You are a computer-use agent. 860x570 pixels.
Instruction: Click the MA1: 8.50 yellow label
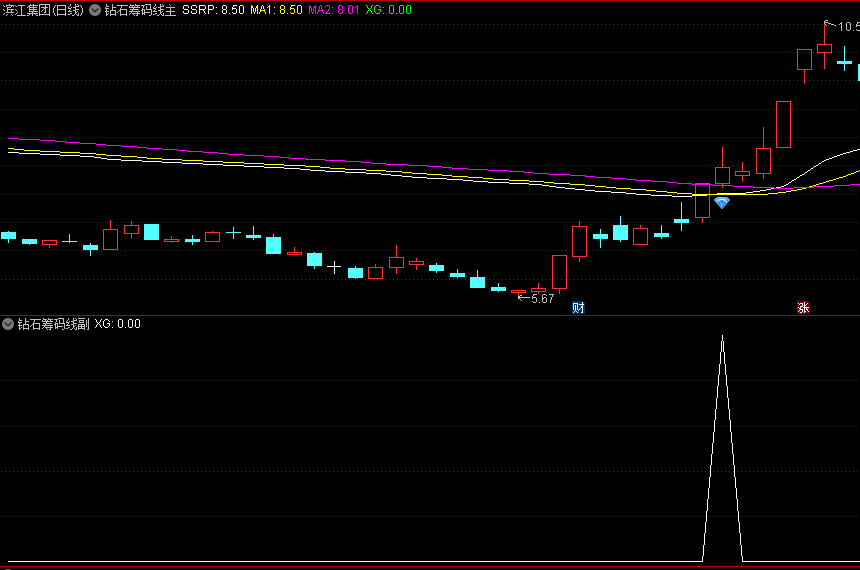pos(276,10)
